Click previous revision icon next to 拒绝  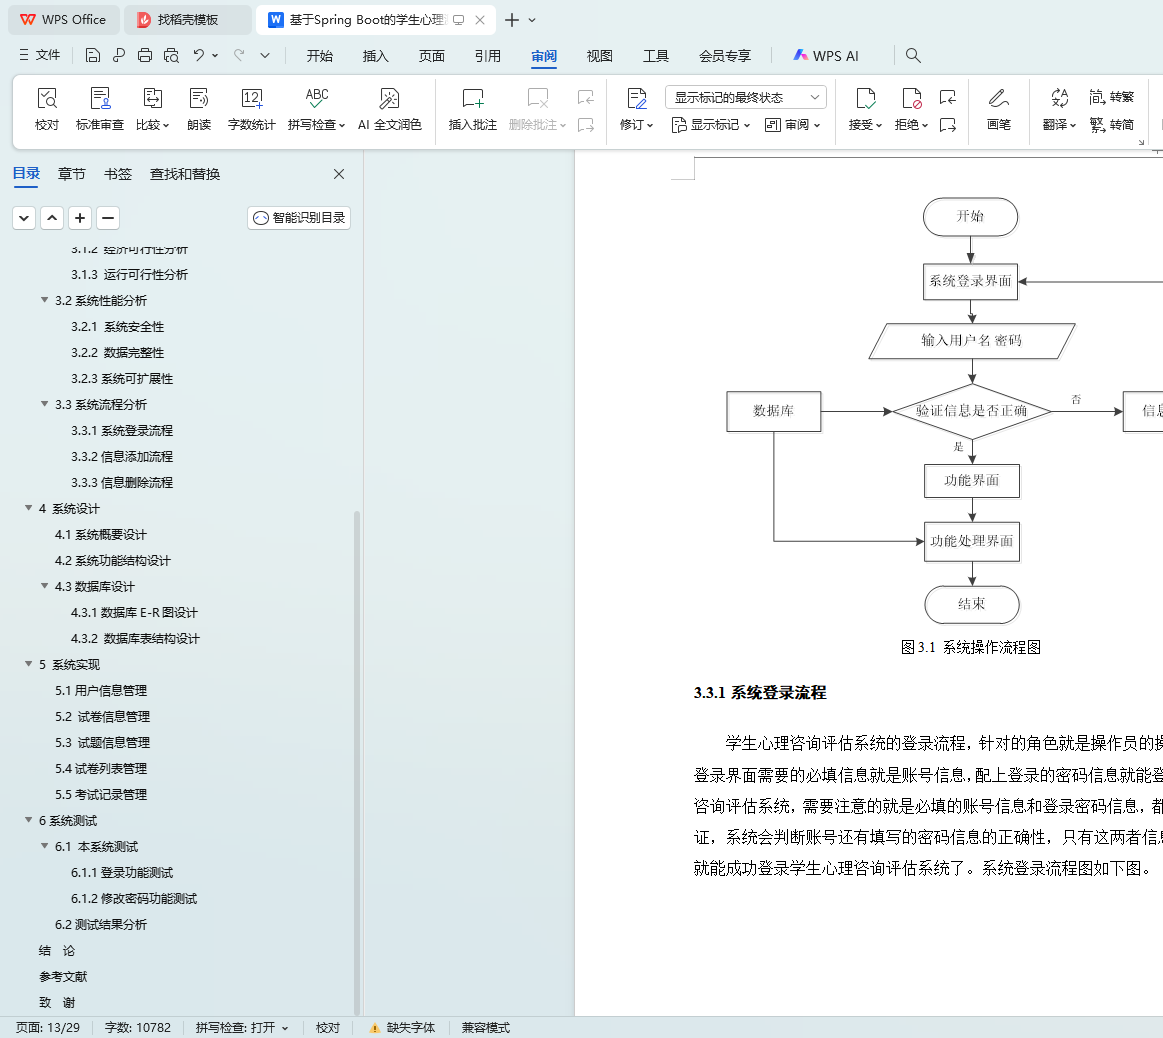pos(948,96)
